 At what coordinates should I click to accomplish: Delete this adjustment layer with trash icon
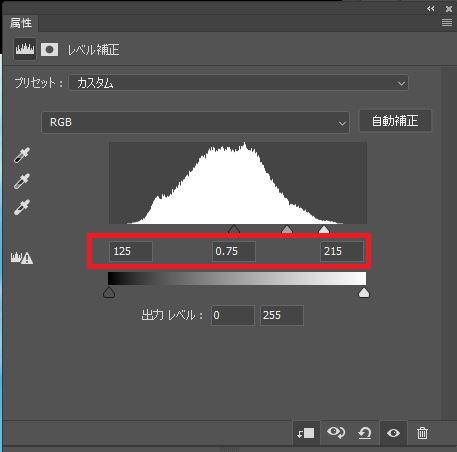[422, 433]
